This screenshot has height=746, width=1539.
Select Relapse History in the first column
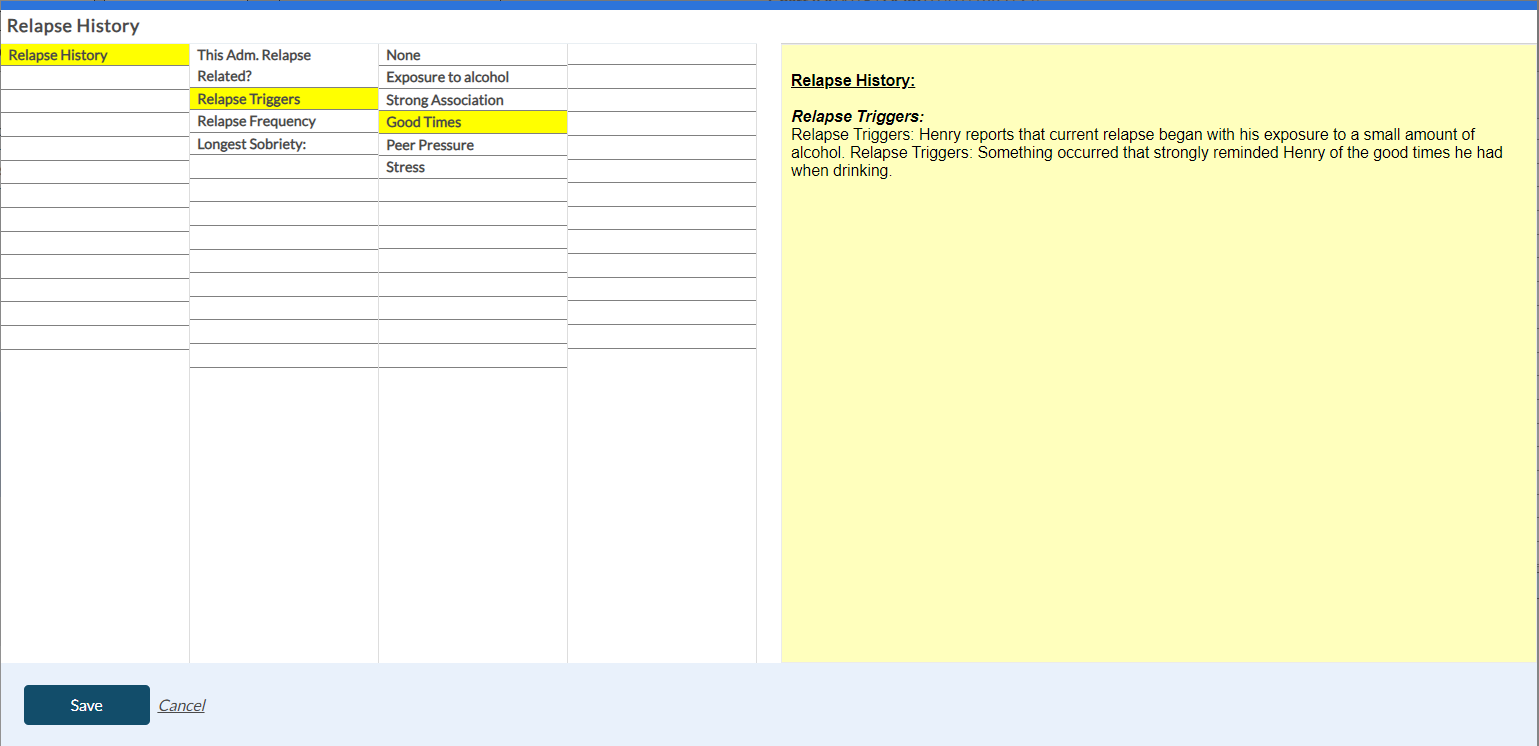pyautogui.click(x=58, y=55)
